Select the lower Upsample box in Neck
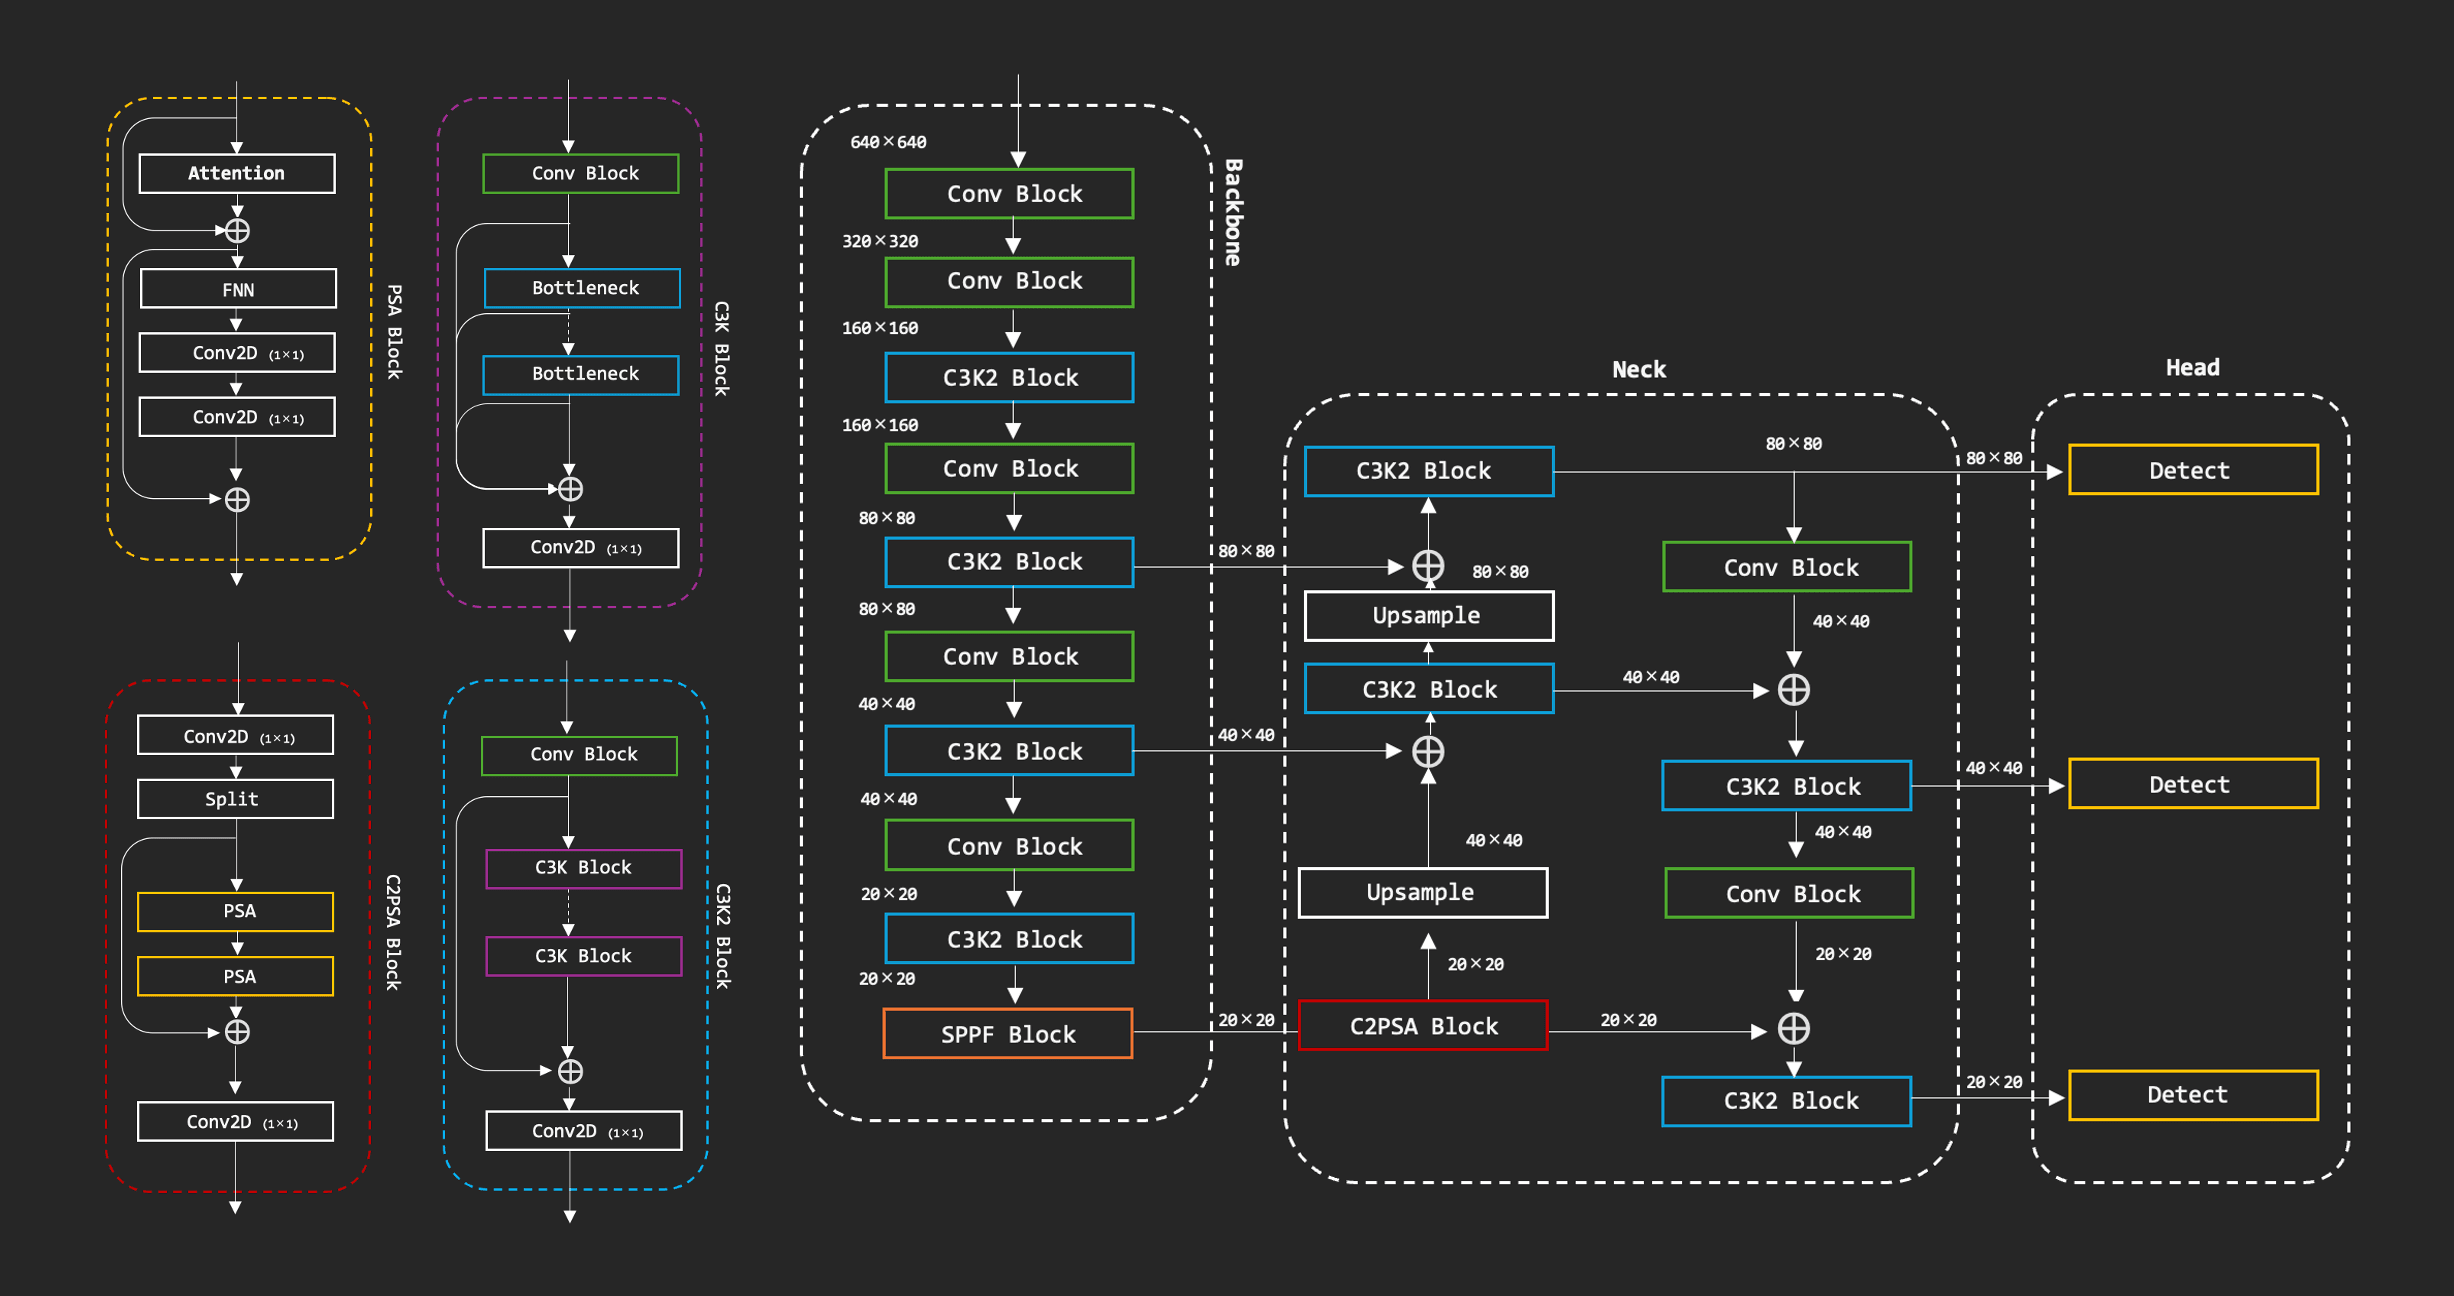Viewport: 2454px width, 1296px height. pyautogui.click(x=1422, y=893)
